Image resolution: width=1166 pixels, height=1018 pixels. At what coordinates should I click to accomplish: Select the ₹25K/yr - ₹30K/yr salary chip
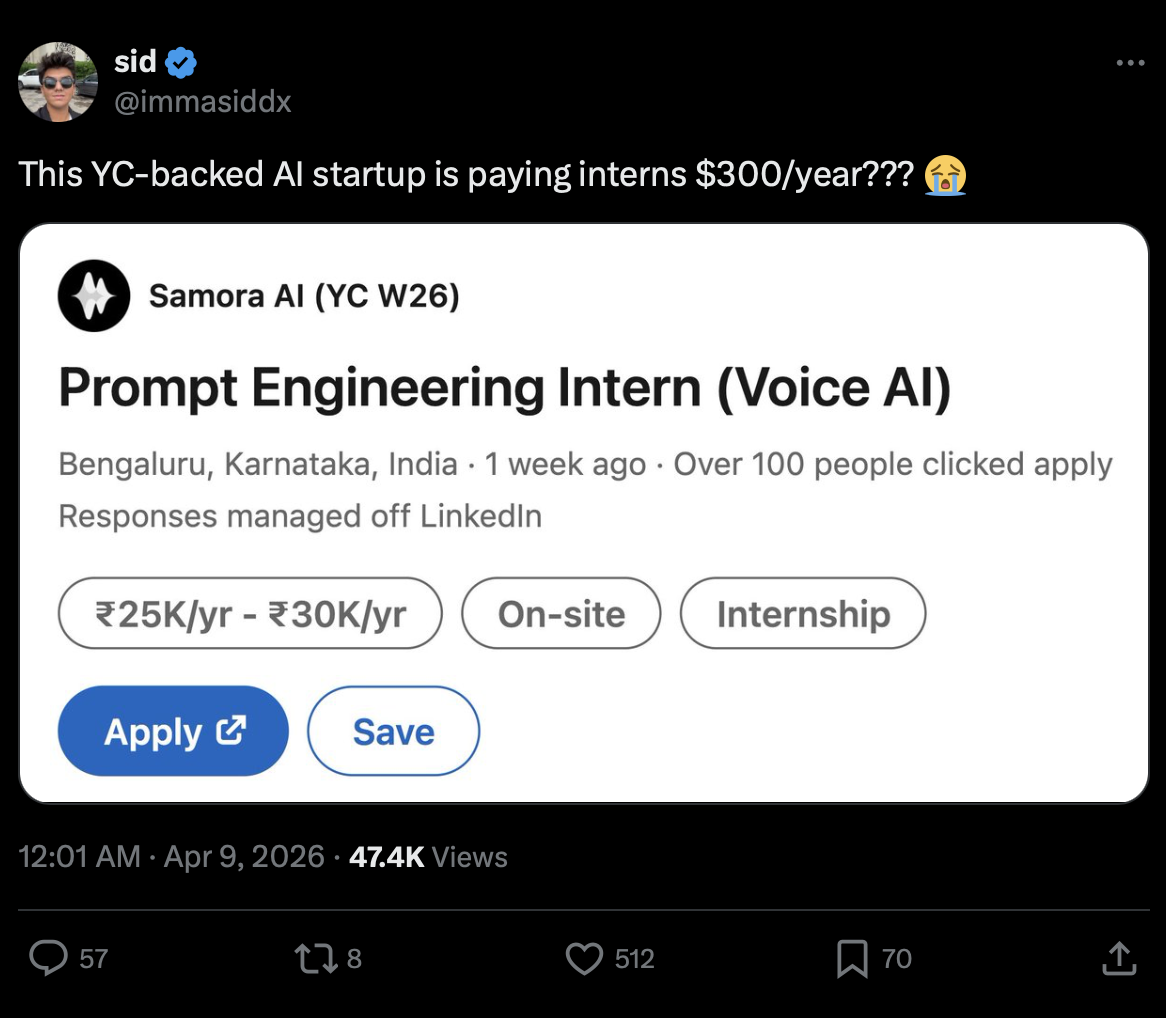250,613
